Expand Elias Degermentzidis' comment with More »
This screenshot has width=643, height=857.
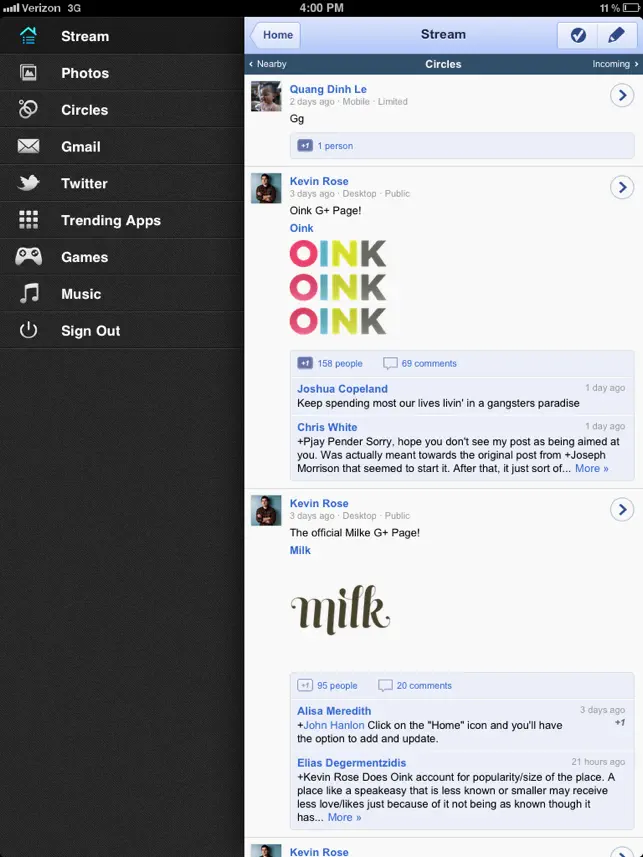344,818
